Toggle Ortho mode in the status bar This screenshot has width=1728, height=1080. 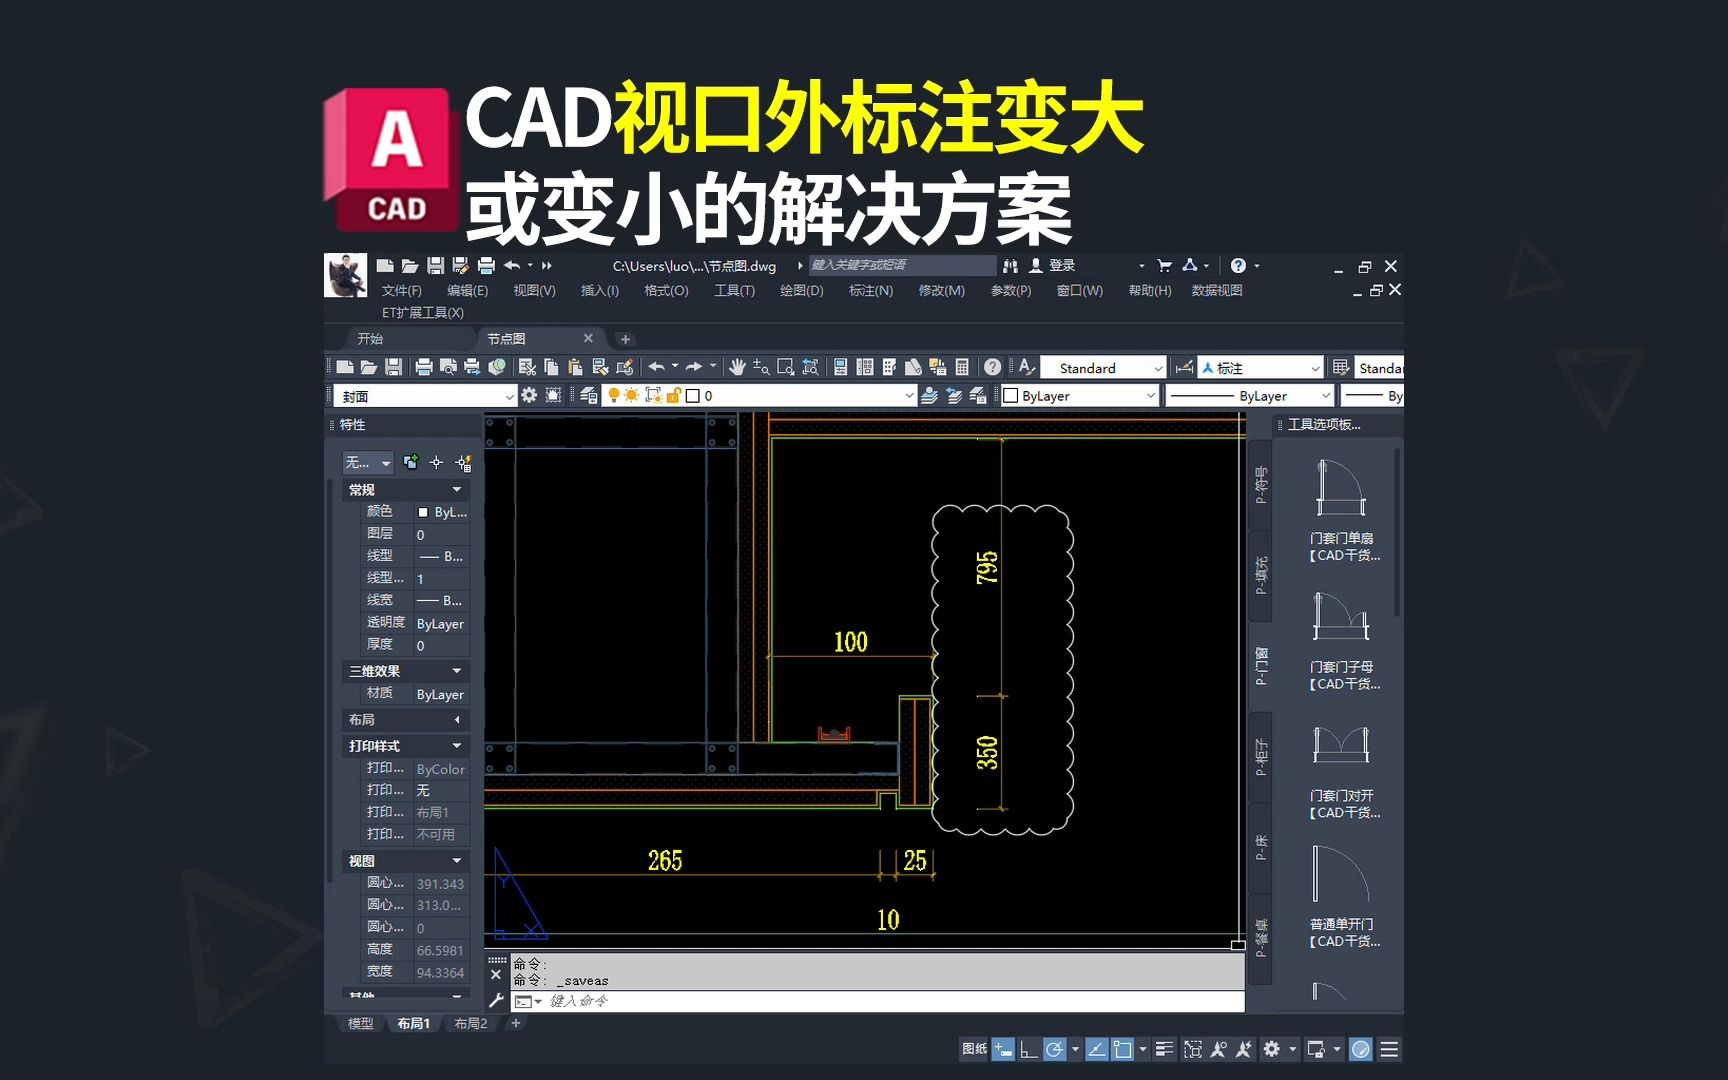coord(1028,1049)
